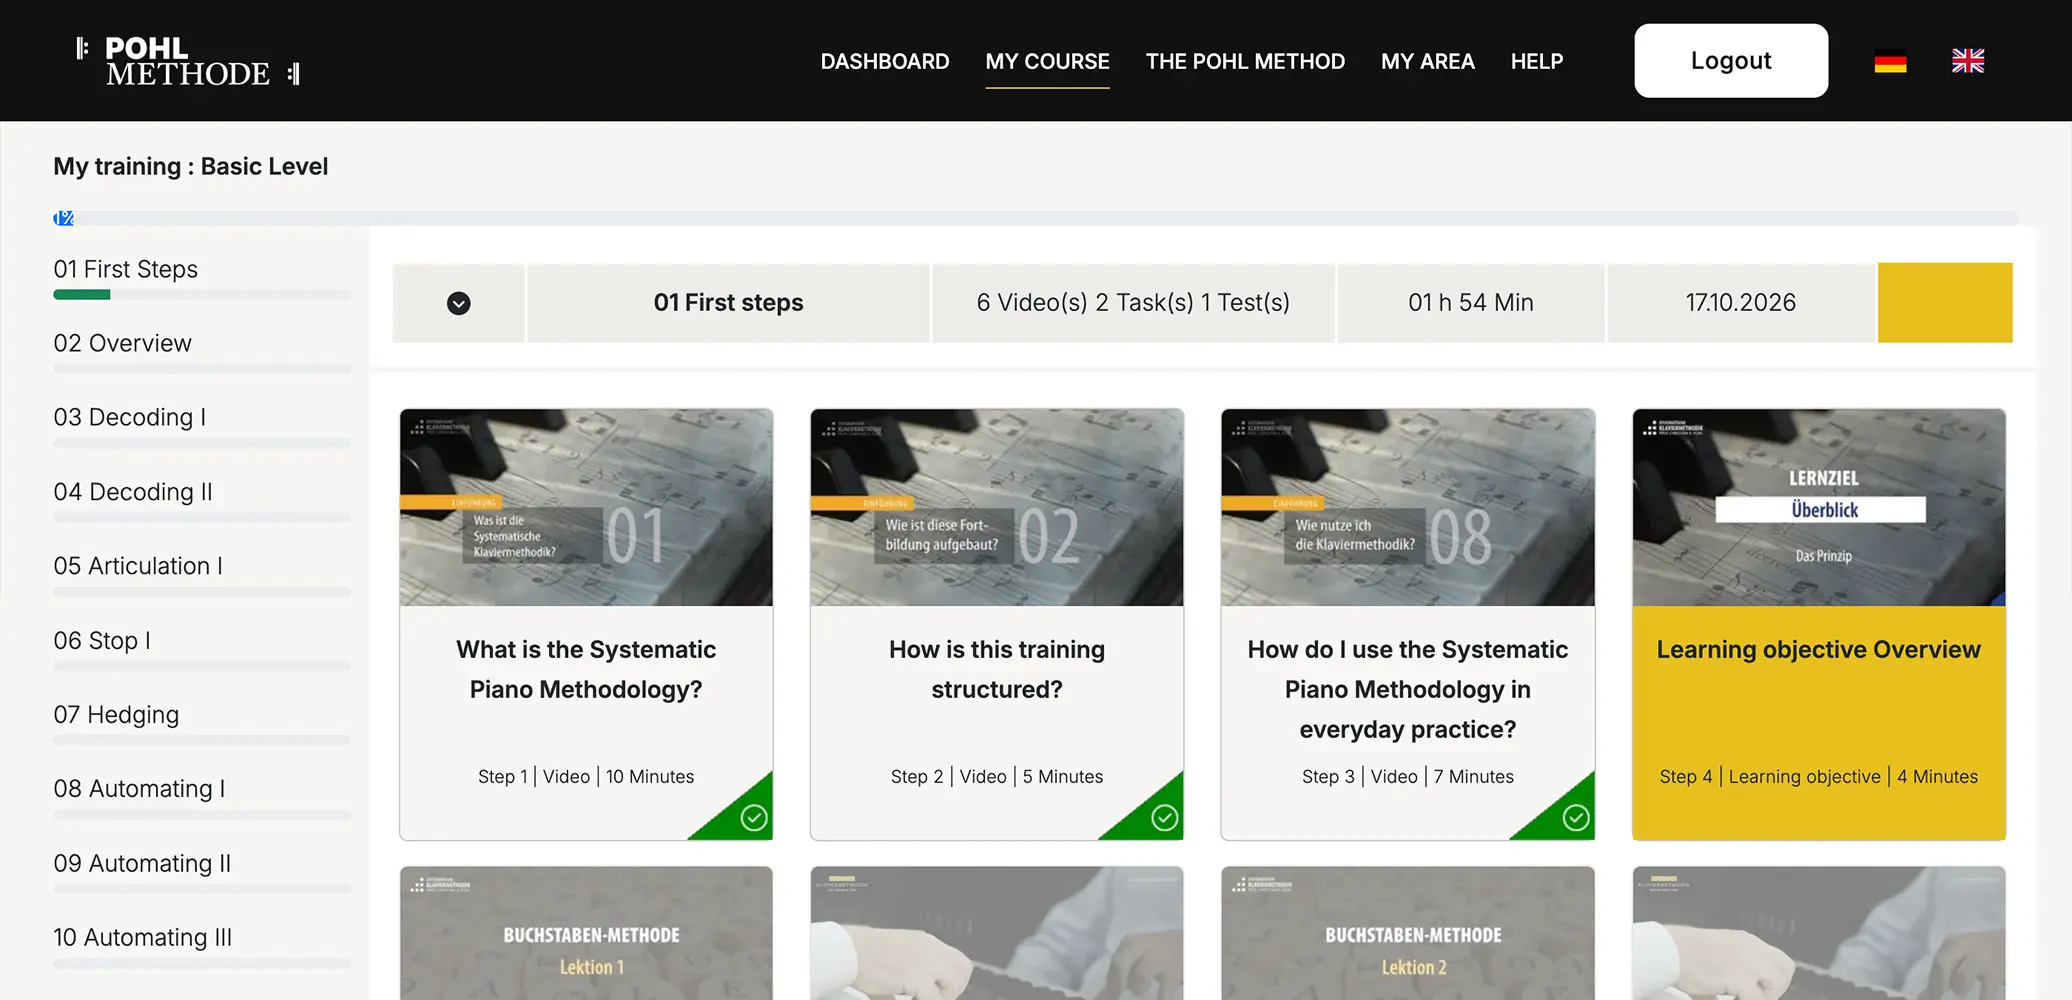
Task: Click the '01 h 54 Min' duration
Action: coord(1471,303)
